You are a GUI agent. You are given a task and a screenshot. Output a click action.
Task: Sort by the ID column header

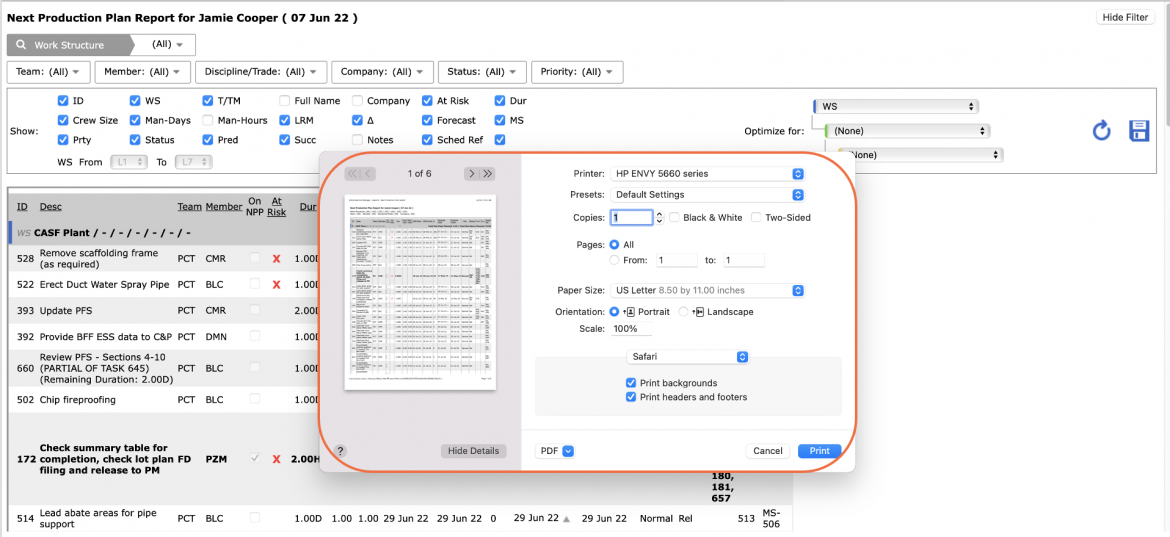coord(22,206)
